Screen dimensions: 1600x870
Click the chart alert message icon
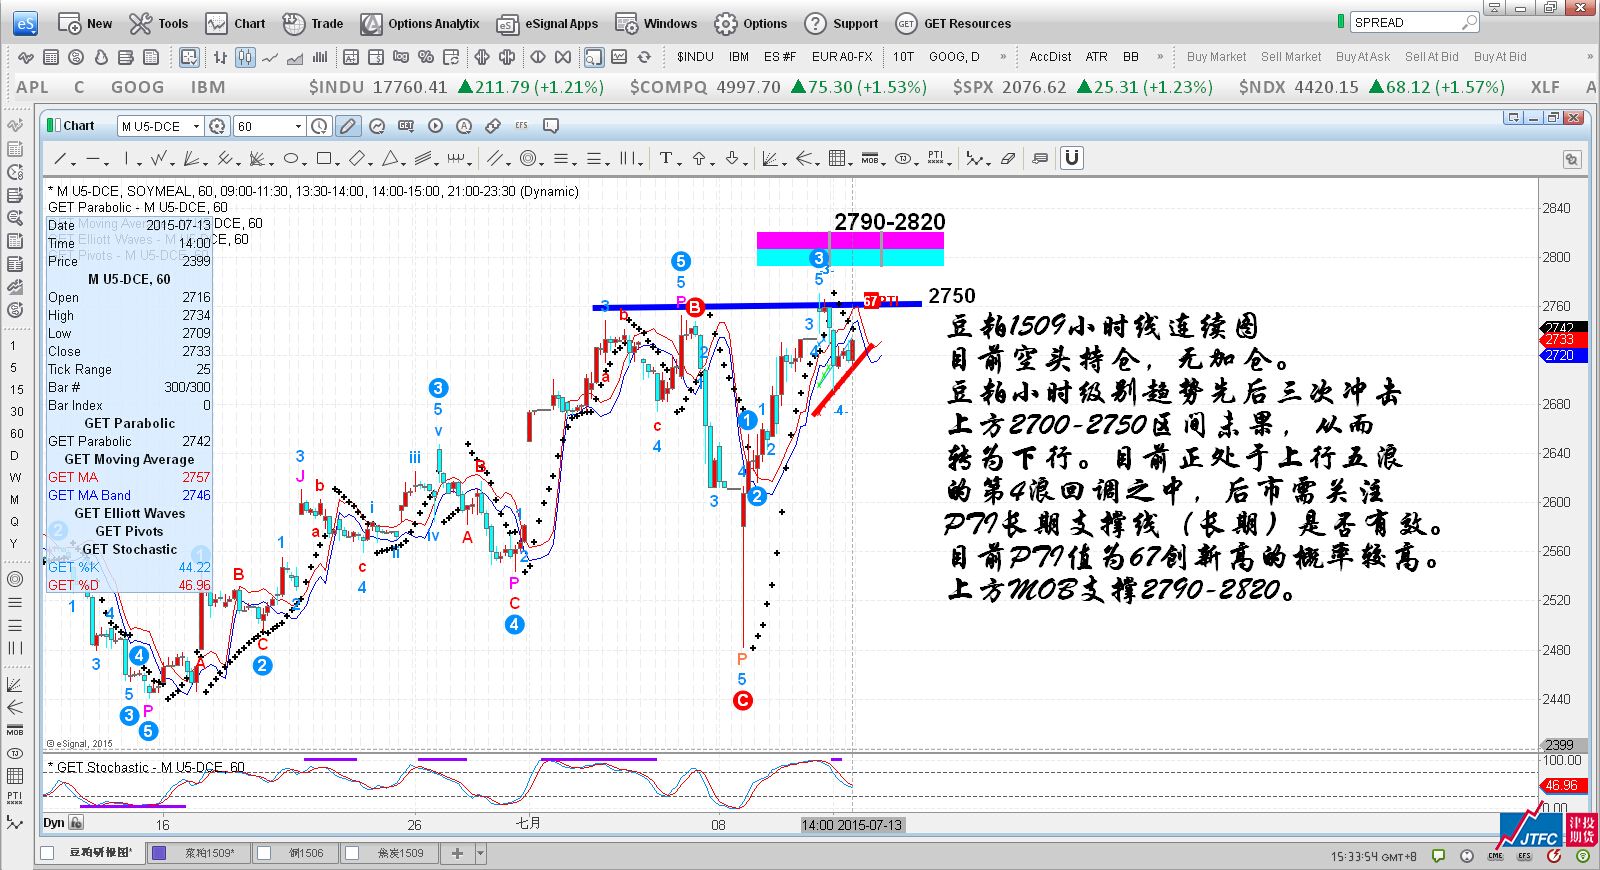550,126
